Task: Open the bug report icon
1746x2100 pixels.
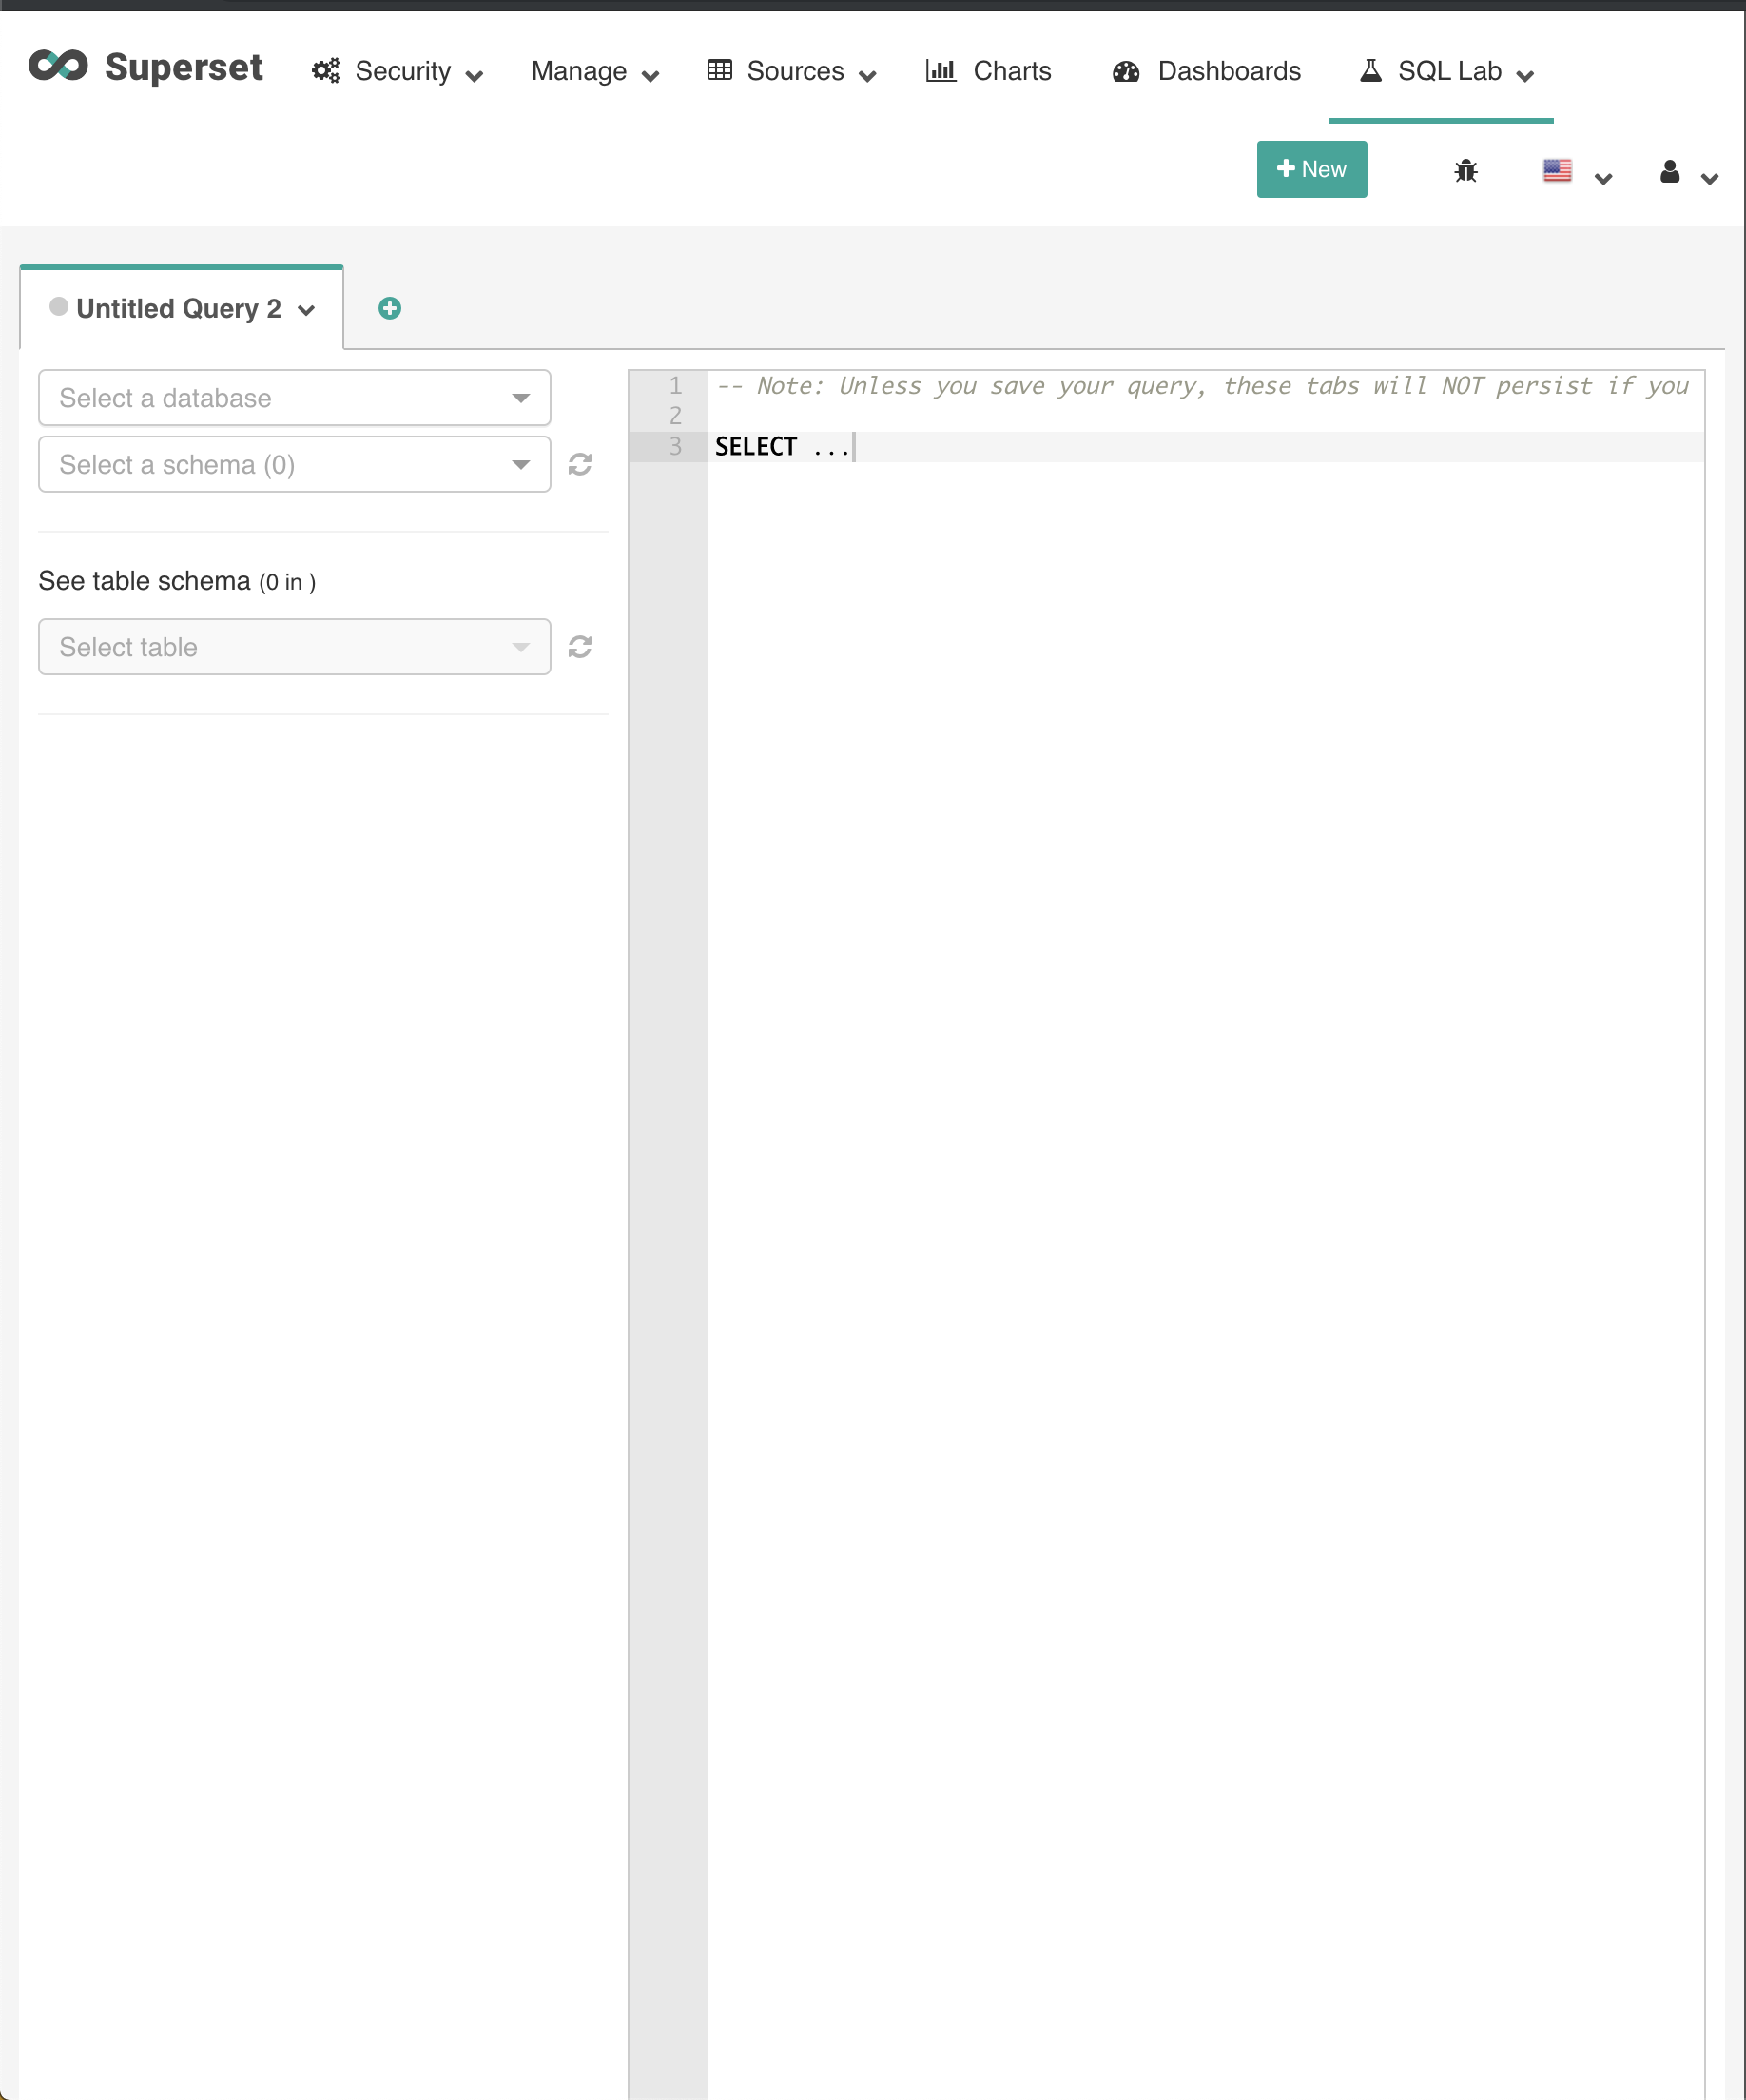Action: [1465, 171]
